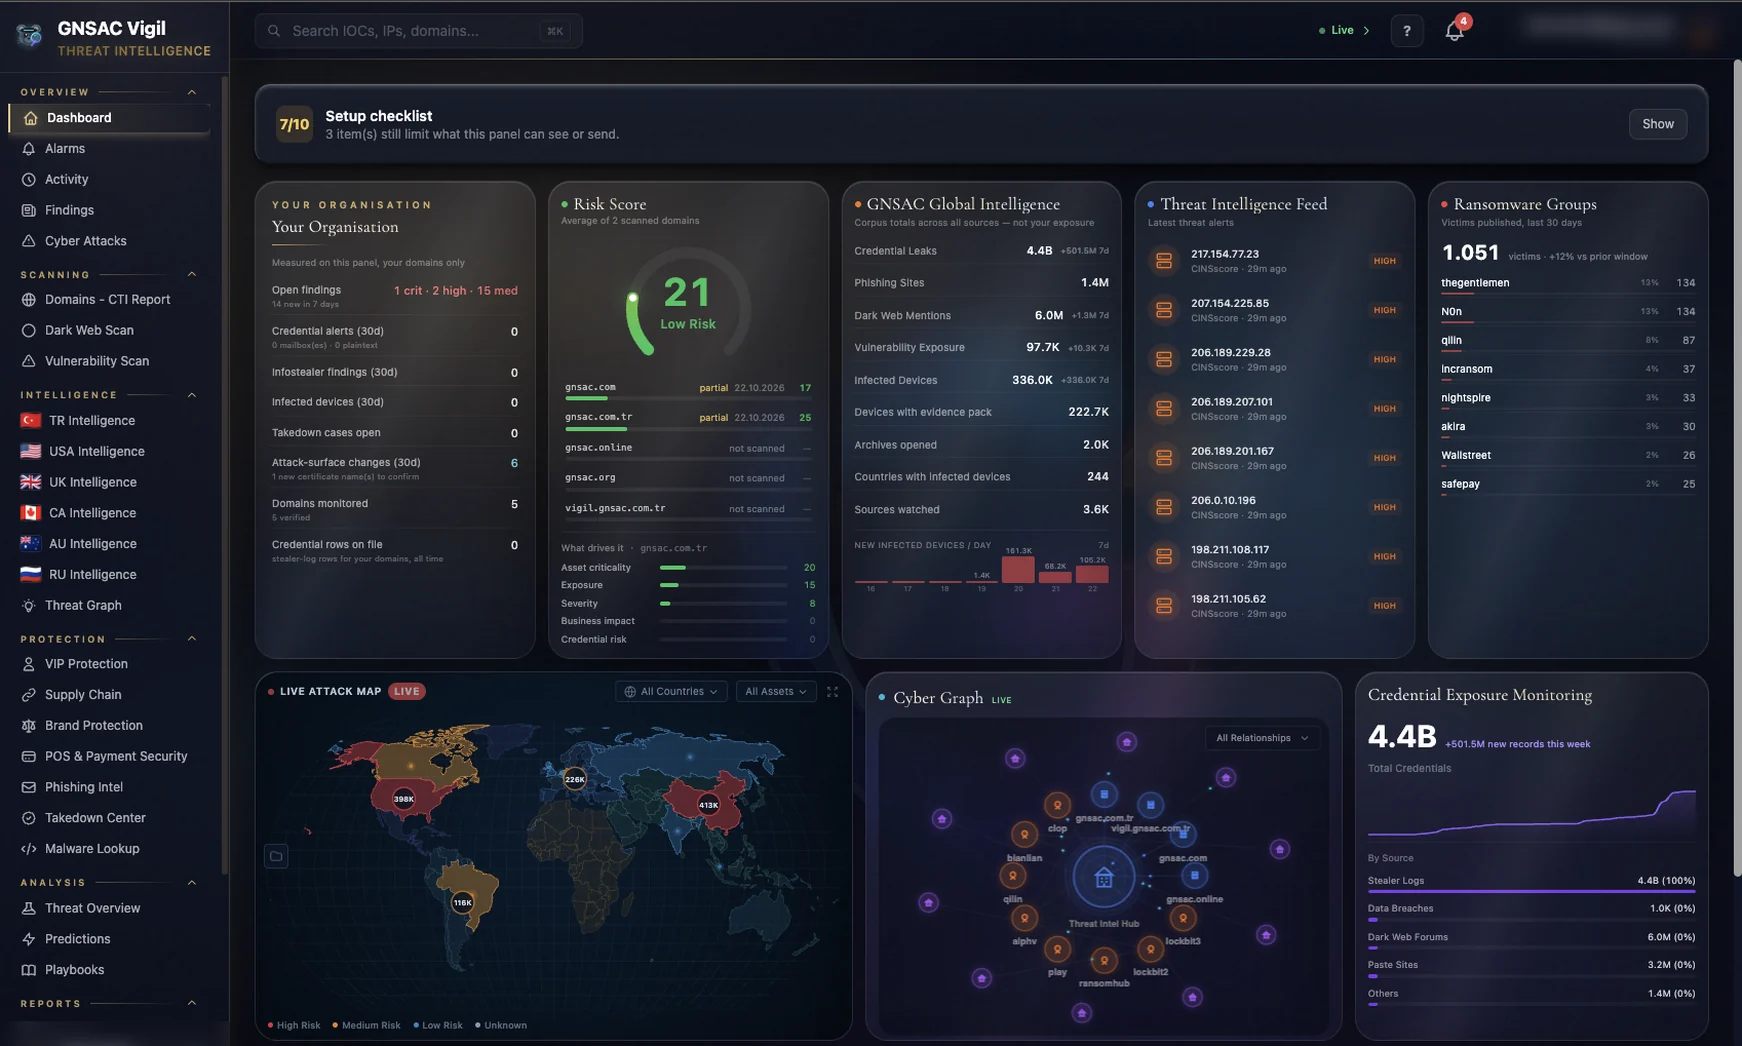Click the 398K marker on USA
The width and height of the screenshot is (1742, 1046).
click(404, 799)
